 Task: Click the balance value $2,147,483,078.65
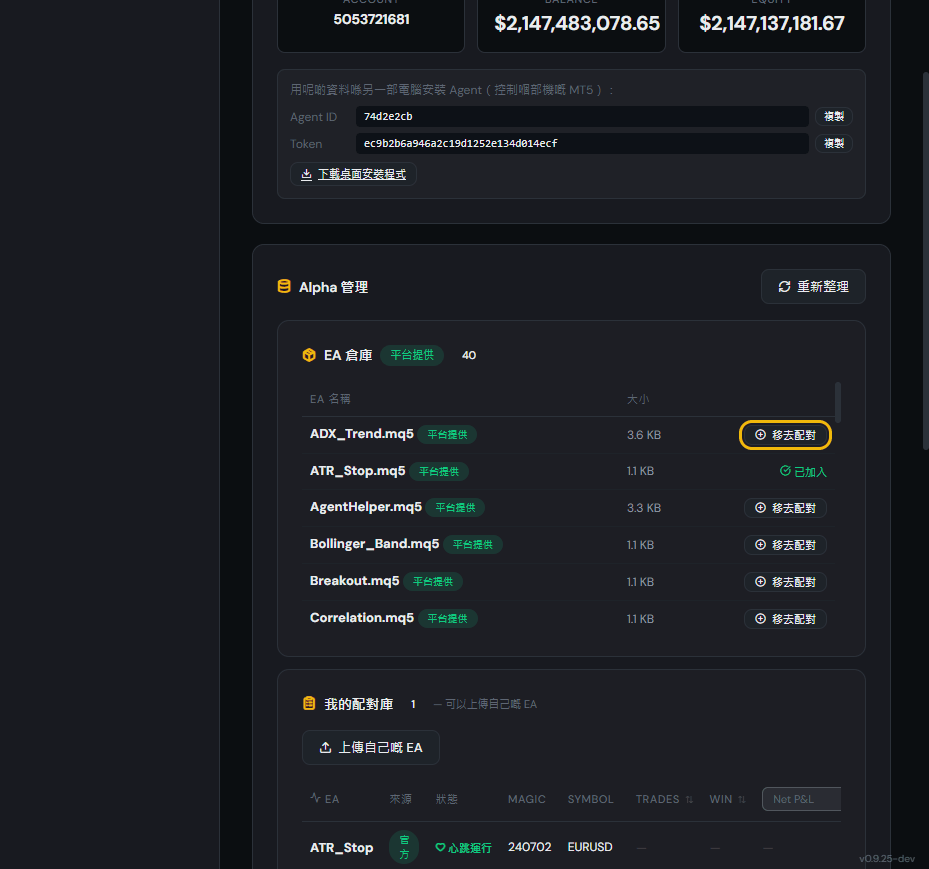(x=577, y=24)
